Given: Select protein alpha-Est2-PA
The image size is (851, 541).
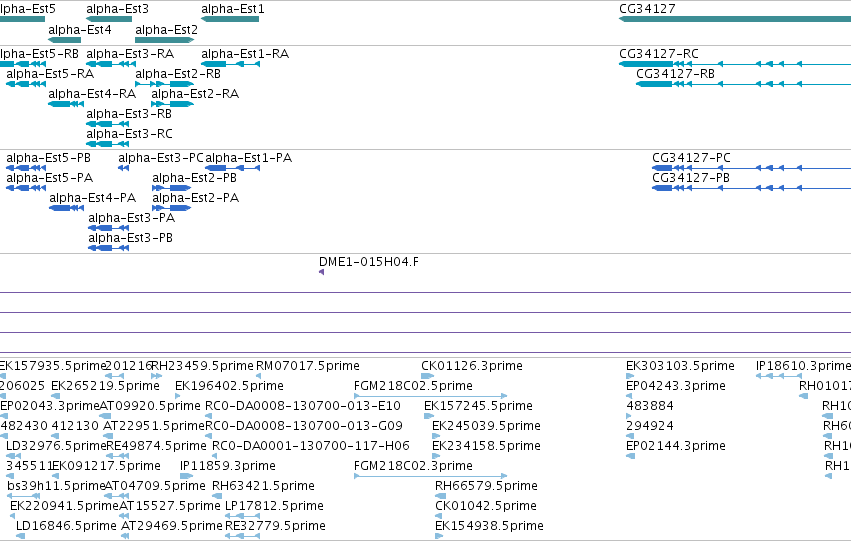Looking at the screenshot, I should coord(172,208).
